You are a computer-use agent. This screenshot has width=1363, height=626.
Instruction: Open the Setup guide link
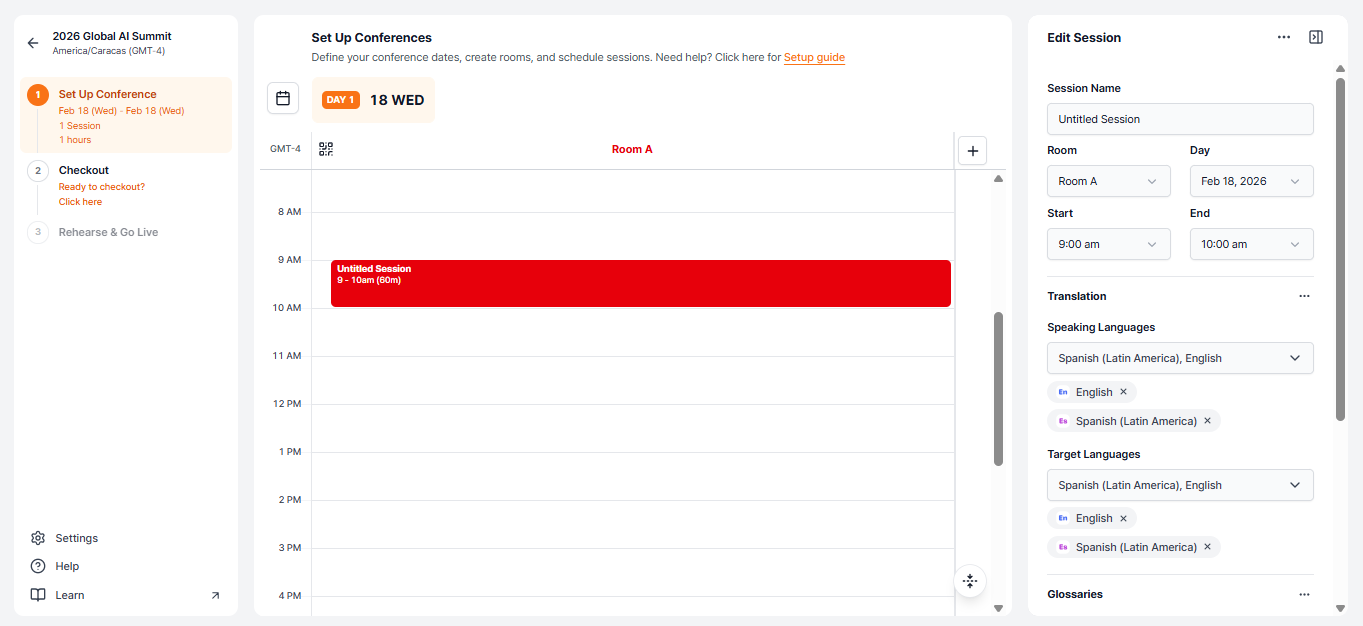[814, 58]
